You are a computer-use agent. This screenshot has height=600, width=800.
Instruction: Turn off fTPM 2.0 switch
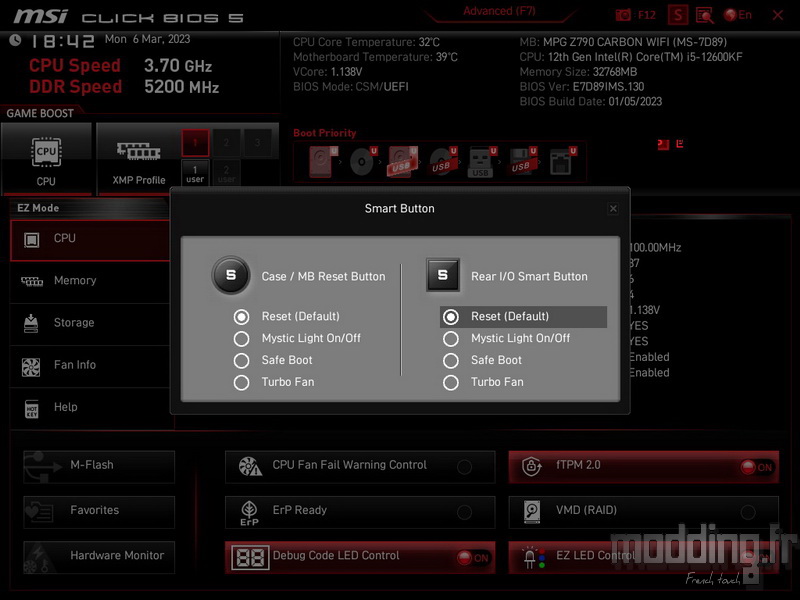click(x=757, y=467)
